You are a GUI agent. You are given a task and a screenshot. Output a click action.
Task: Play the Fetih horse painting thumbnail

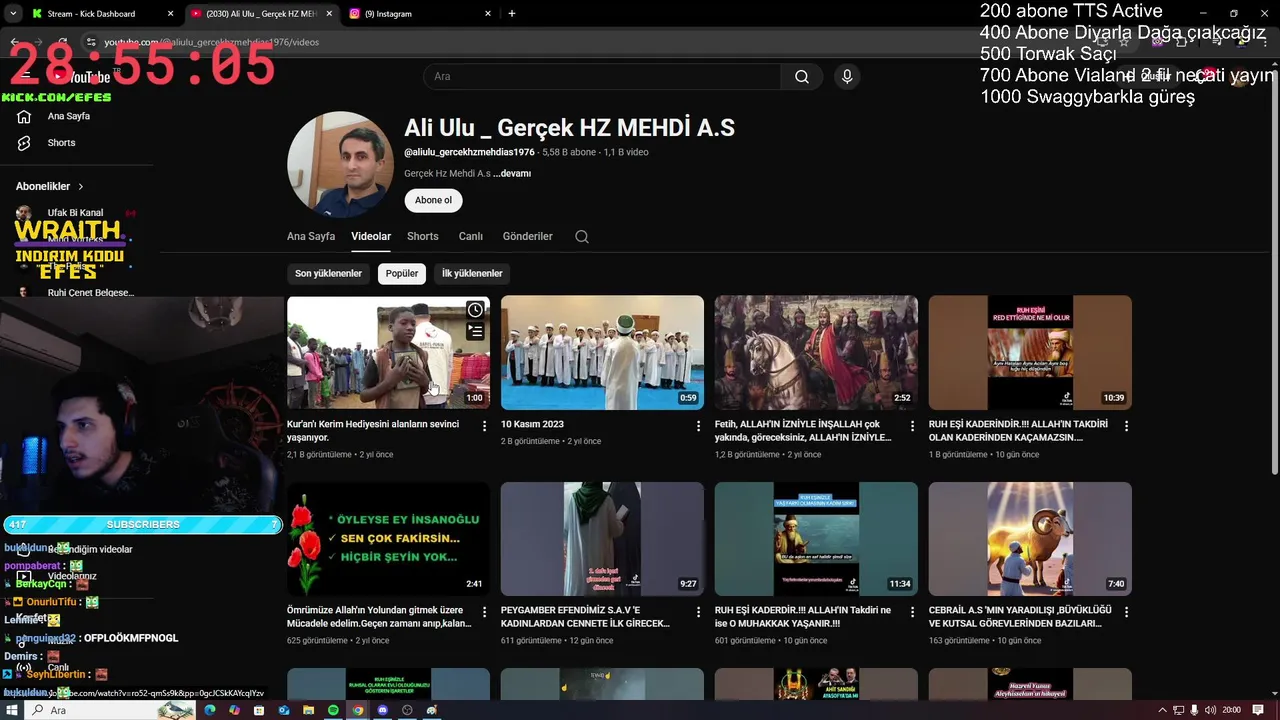816,352
